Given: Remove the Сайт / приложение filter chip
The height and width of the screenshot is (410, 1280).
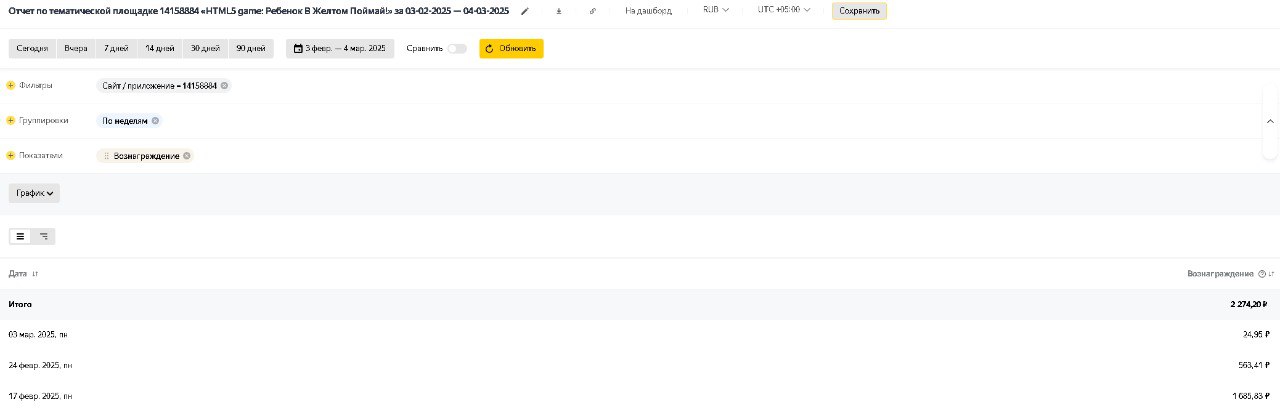Looking at the screenshot, I should click(224, 86).
